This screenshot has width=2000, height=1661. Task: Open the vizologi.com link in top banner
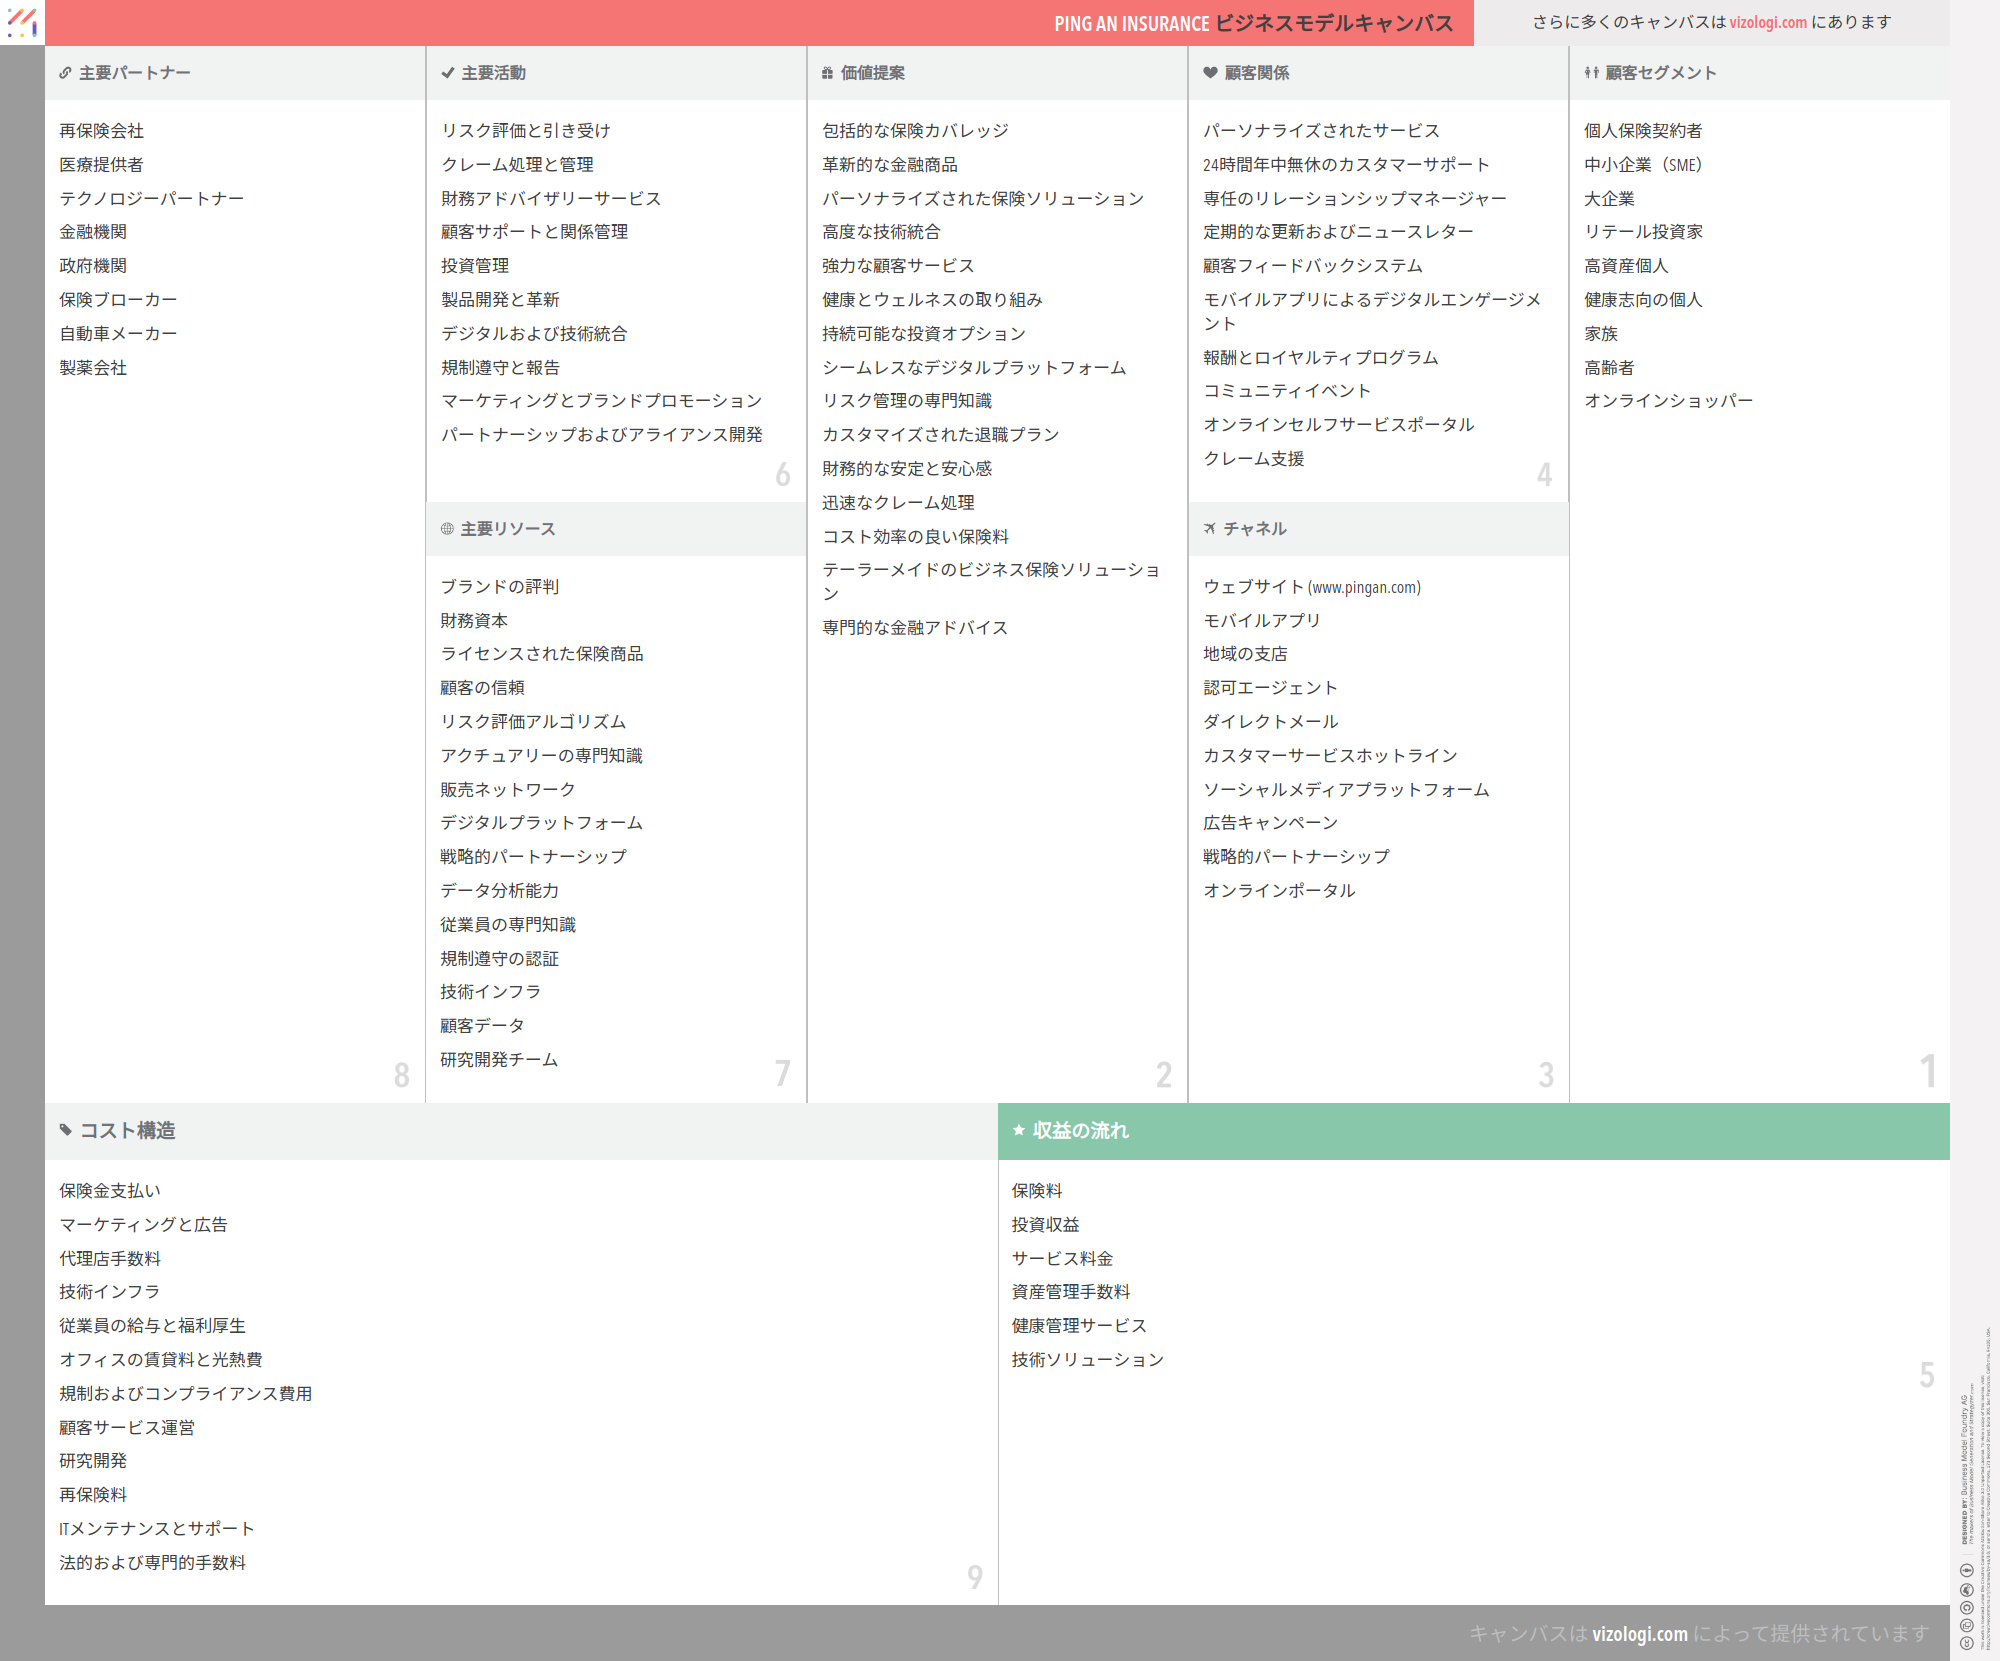click(1768, 22)
